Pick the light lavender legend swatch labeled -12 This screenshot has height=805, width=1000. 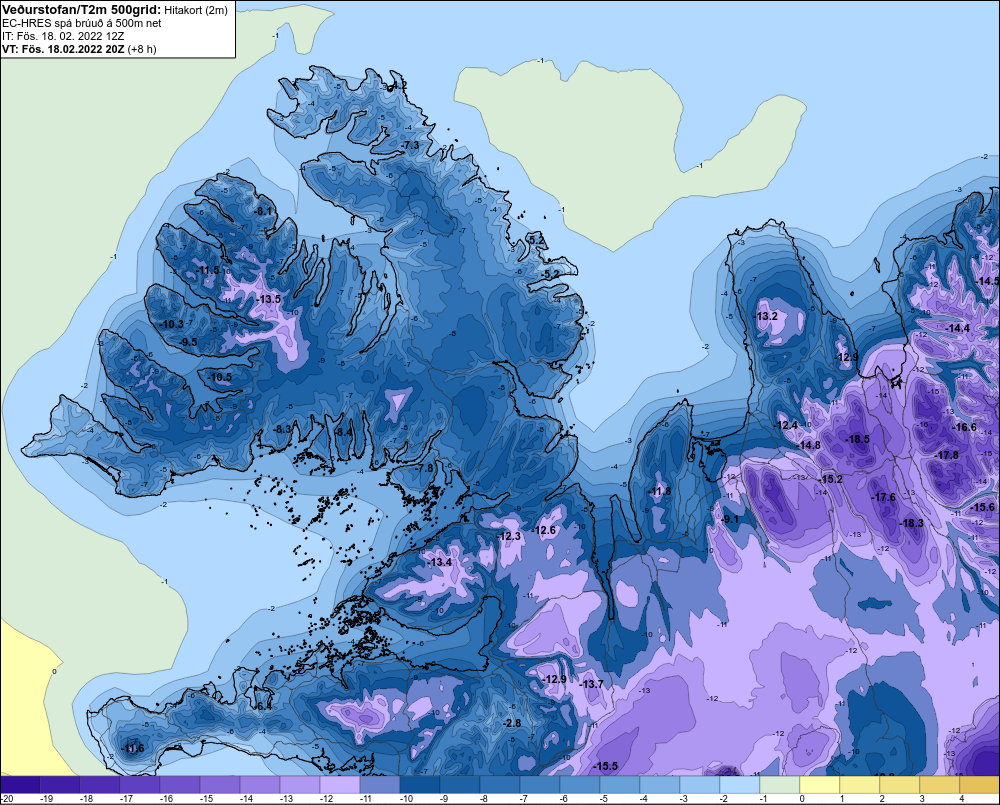[340, 785]
